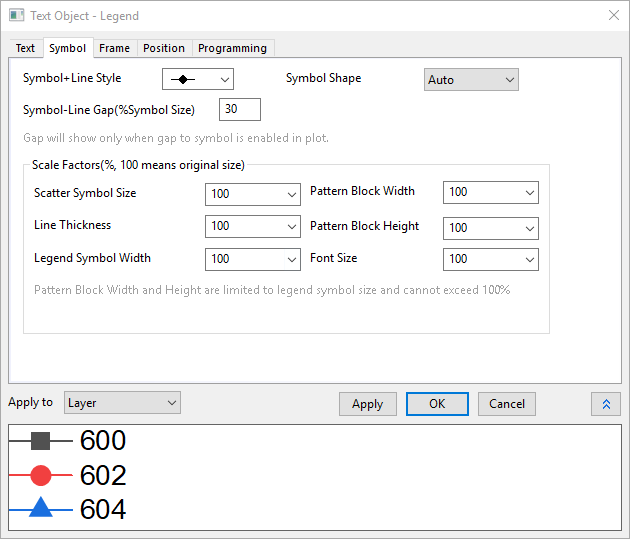The image size is (630, 539).
Task: Click legend entry text 602
Action: [103, 475]
